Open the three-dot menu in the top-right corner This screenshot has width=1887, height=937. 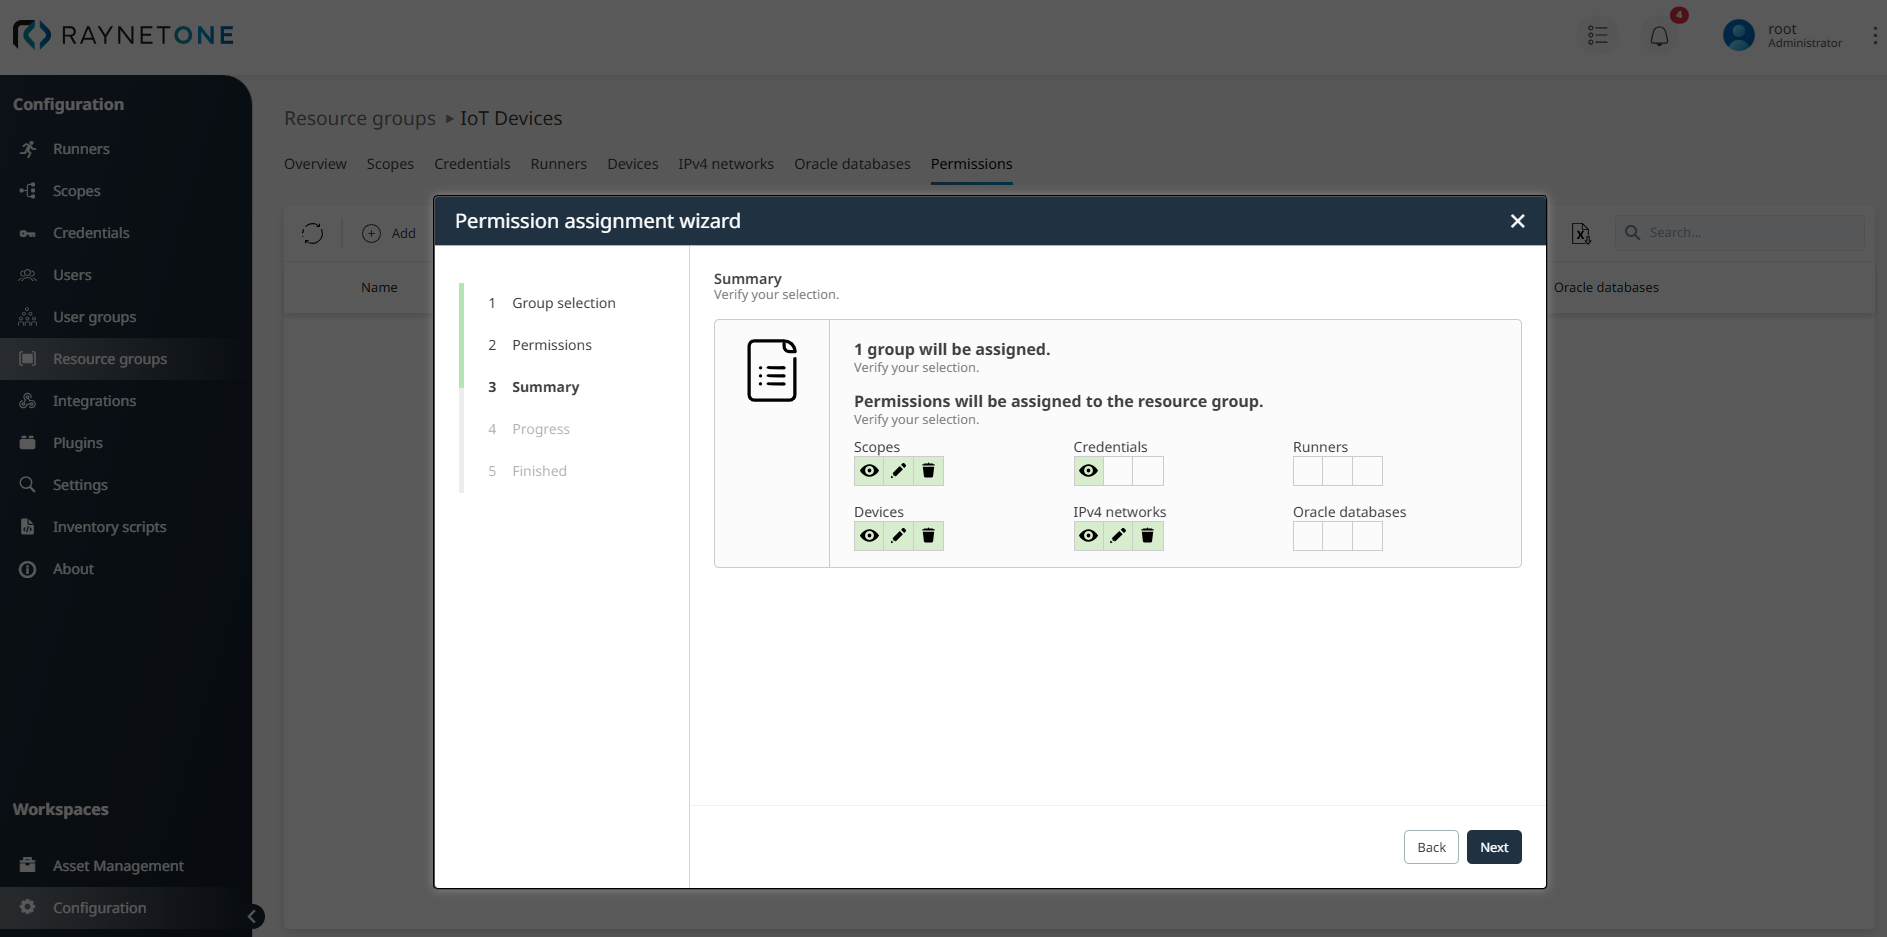(1875, 34)
